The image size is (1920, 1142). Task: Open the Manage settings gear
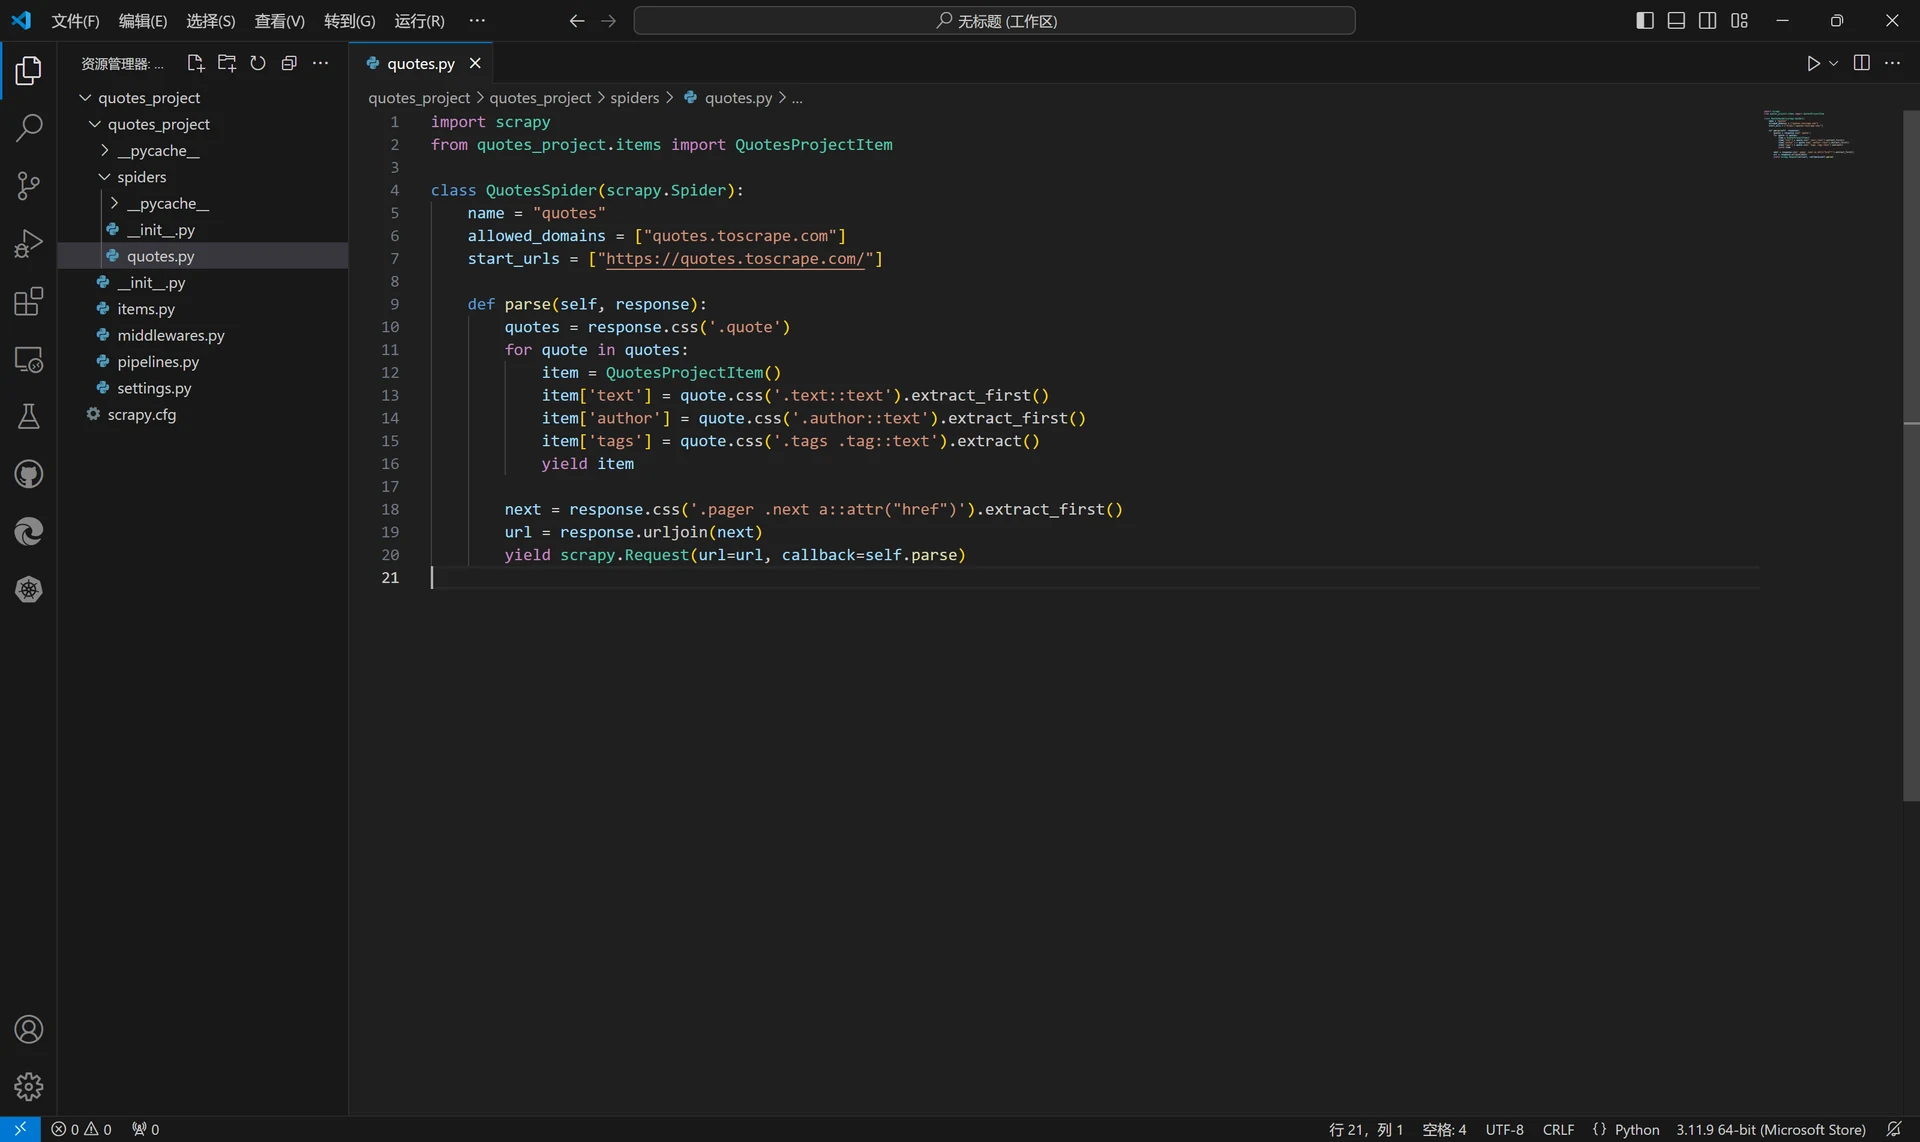[28, 1087]
